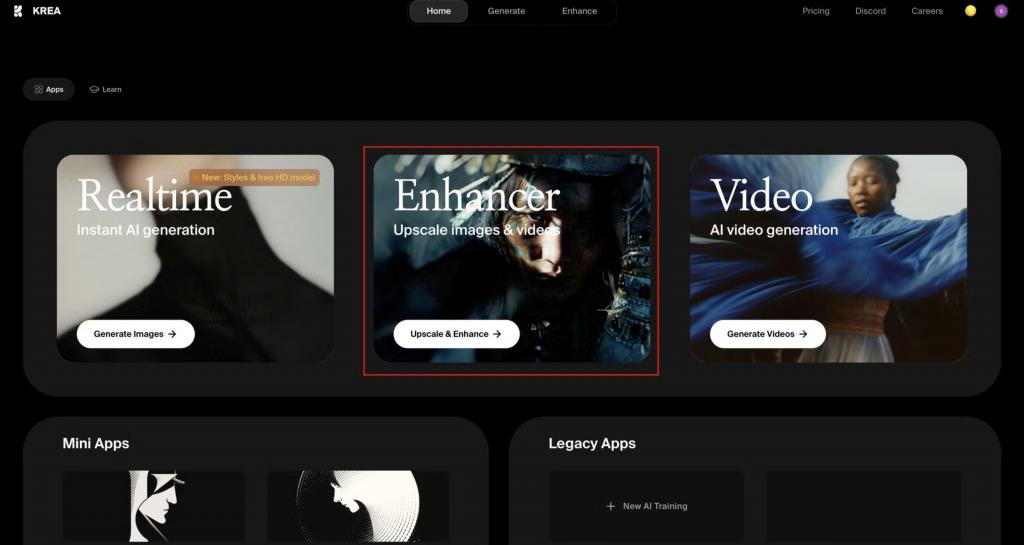Open the purple user avatar menu
Screen dimensions: 1024x545
pos(1000,11)
